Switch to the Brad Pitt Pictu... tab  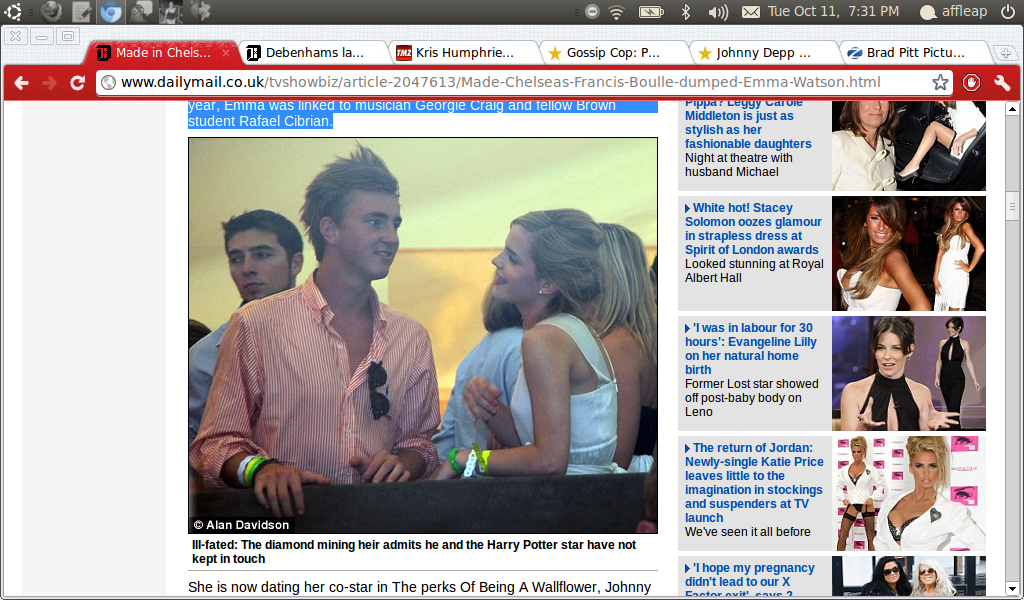pos(914,52)
